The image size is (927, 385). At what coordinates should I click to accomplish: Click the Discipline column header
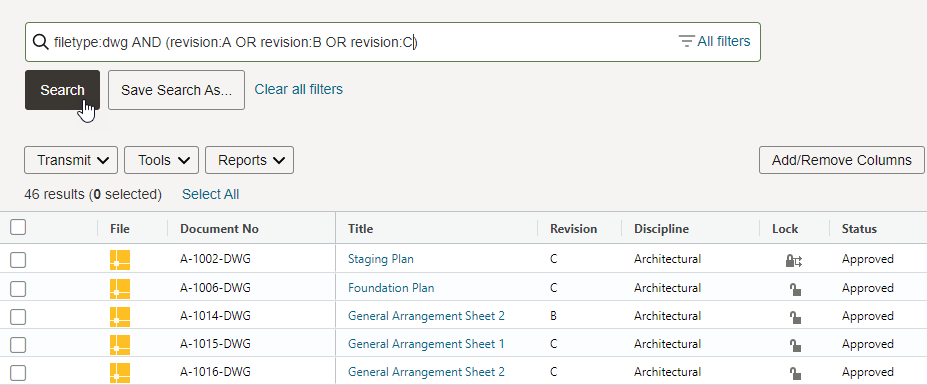click(661, 229)
